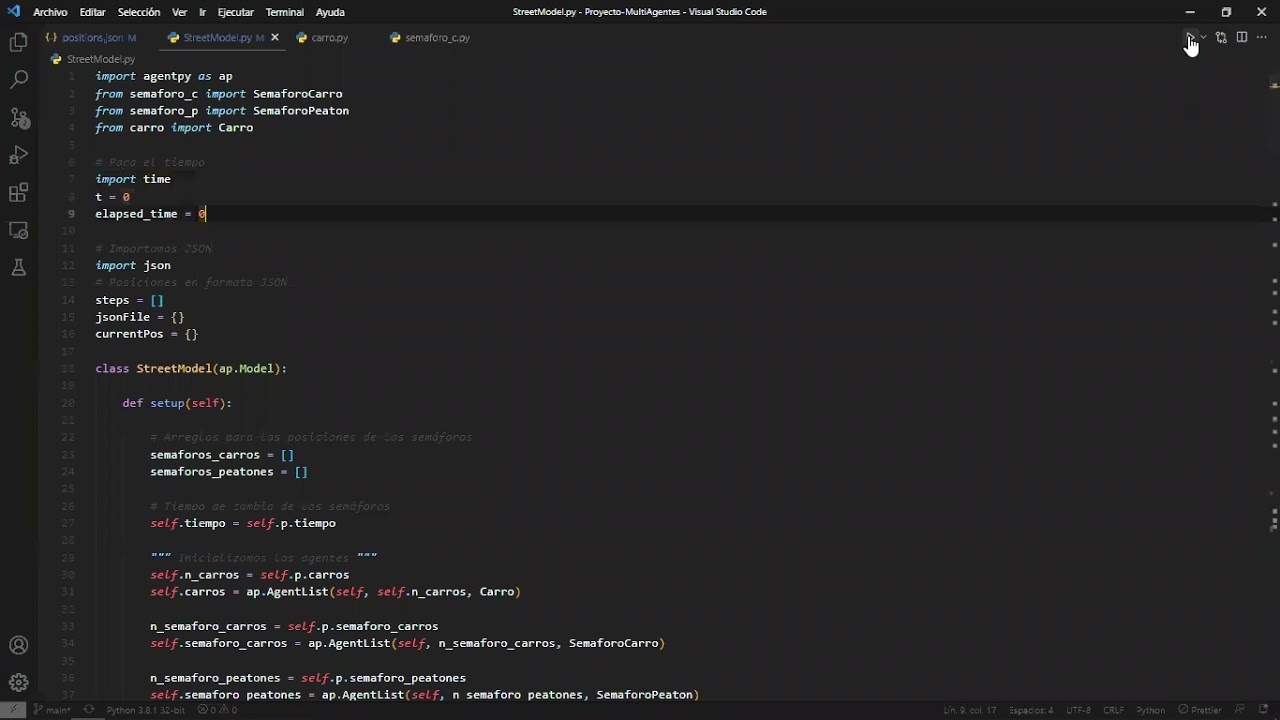Open the Manage gear menu
Image resolution: width=1280 pixels, height=720 pixels.
coord(18,683)
